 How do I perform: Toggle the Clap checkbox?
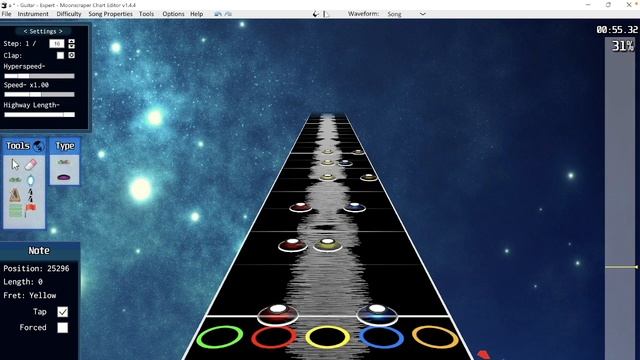60,56
